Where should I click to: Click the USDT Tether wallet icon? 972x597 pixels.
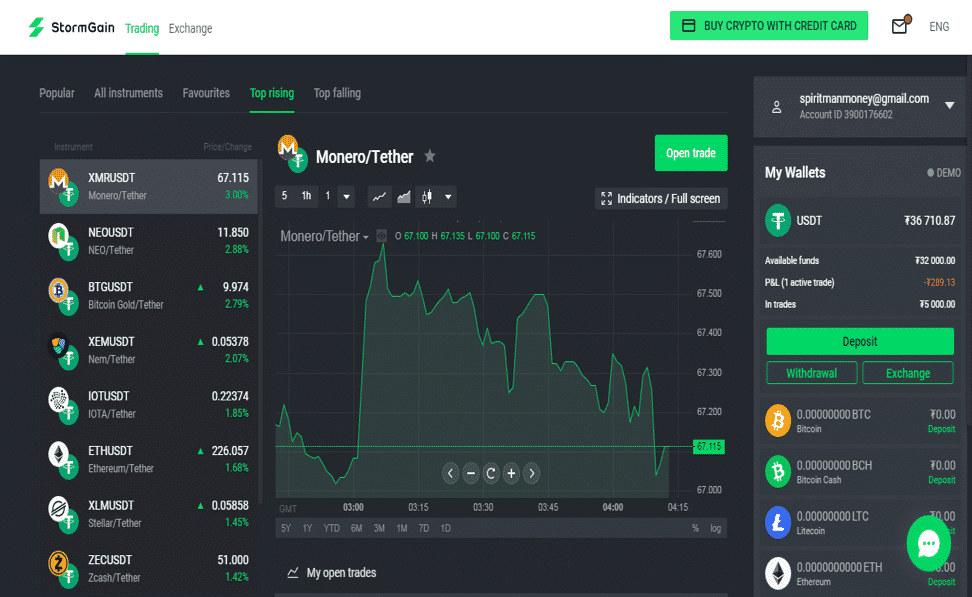point(778,220)
